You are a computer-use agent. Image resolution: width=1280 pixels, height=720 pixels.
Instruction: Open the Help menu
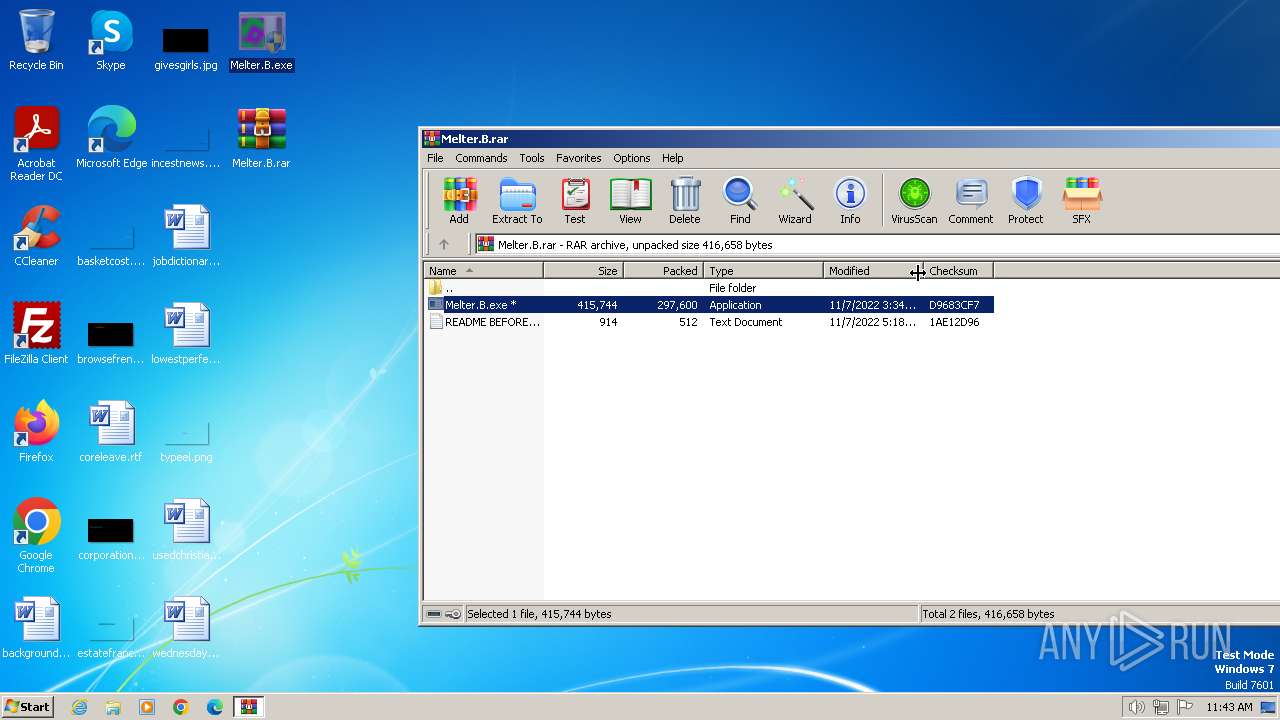(673, 158)
